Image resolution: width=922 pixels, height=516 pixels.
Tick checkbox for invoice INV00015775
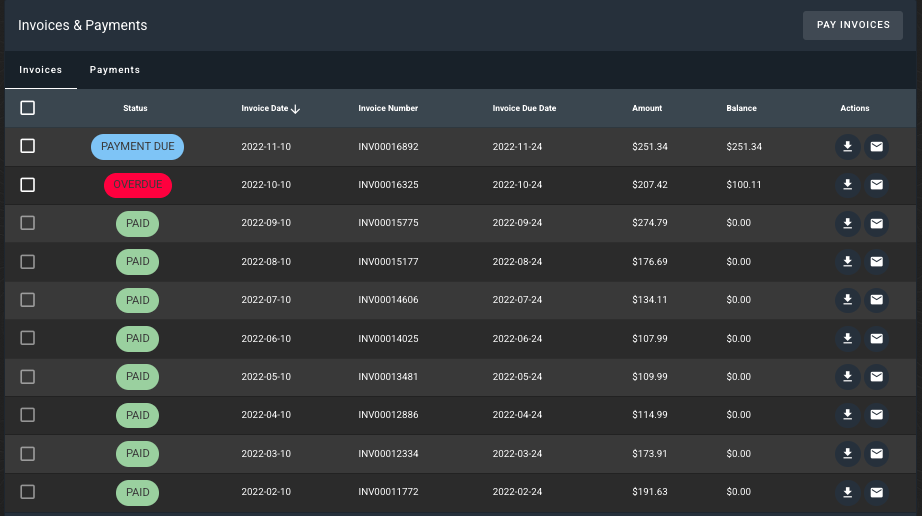pyautogui.click(x=28, y=223)
